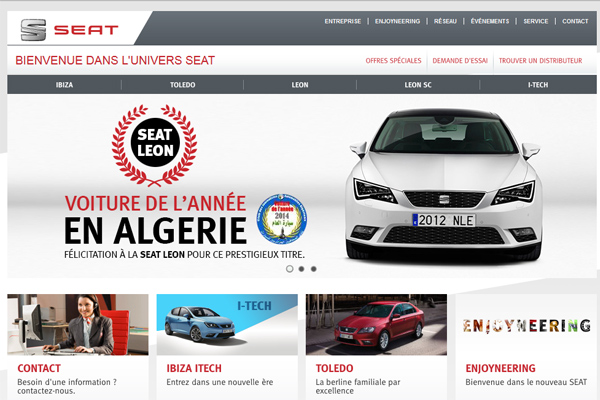600x400 pixels.
Task: Switch to the third carousel slide dot
Action: pos(313,269)
